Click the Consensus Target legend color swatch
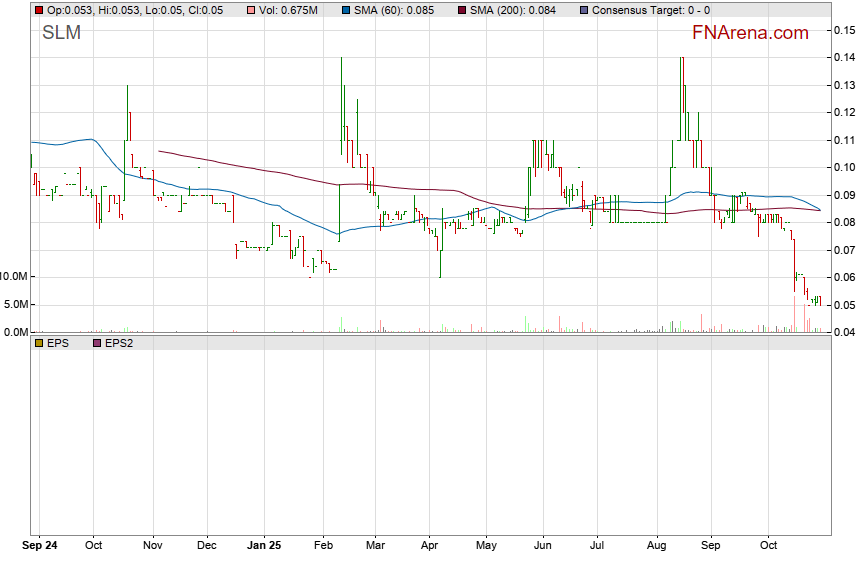The image size is (859, 566). [584, 10]
